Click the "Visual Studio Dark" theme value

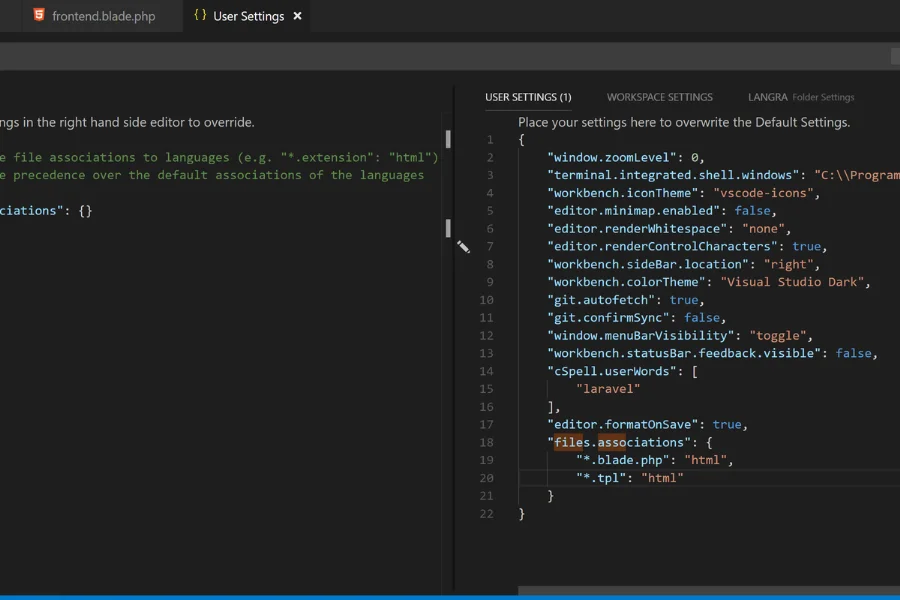coord(795,282)
